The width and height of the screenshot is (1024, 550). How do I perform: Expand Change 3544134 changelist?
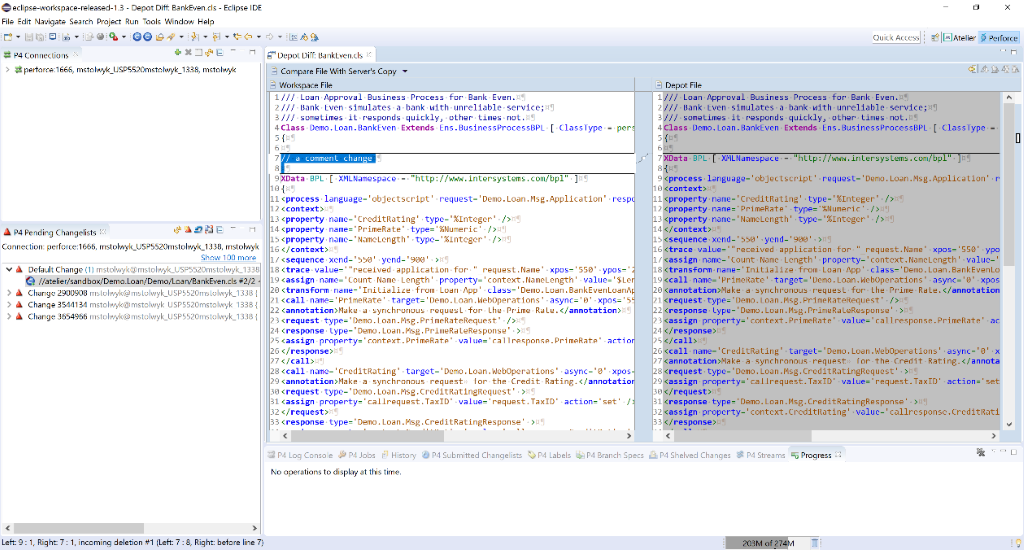[8, 304]
